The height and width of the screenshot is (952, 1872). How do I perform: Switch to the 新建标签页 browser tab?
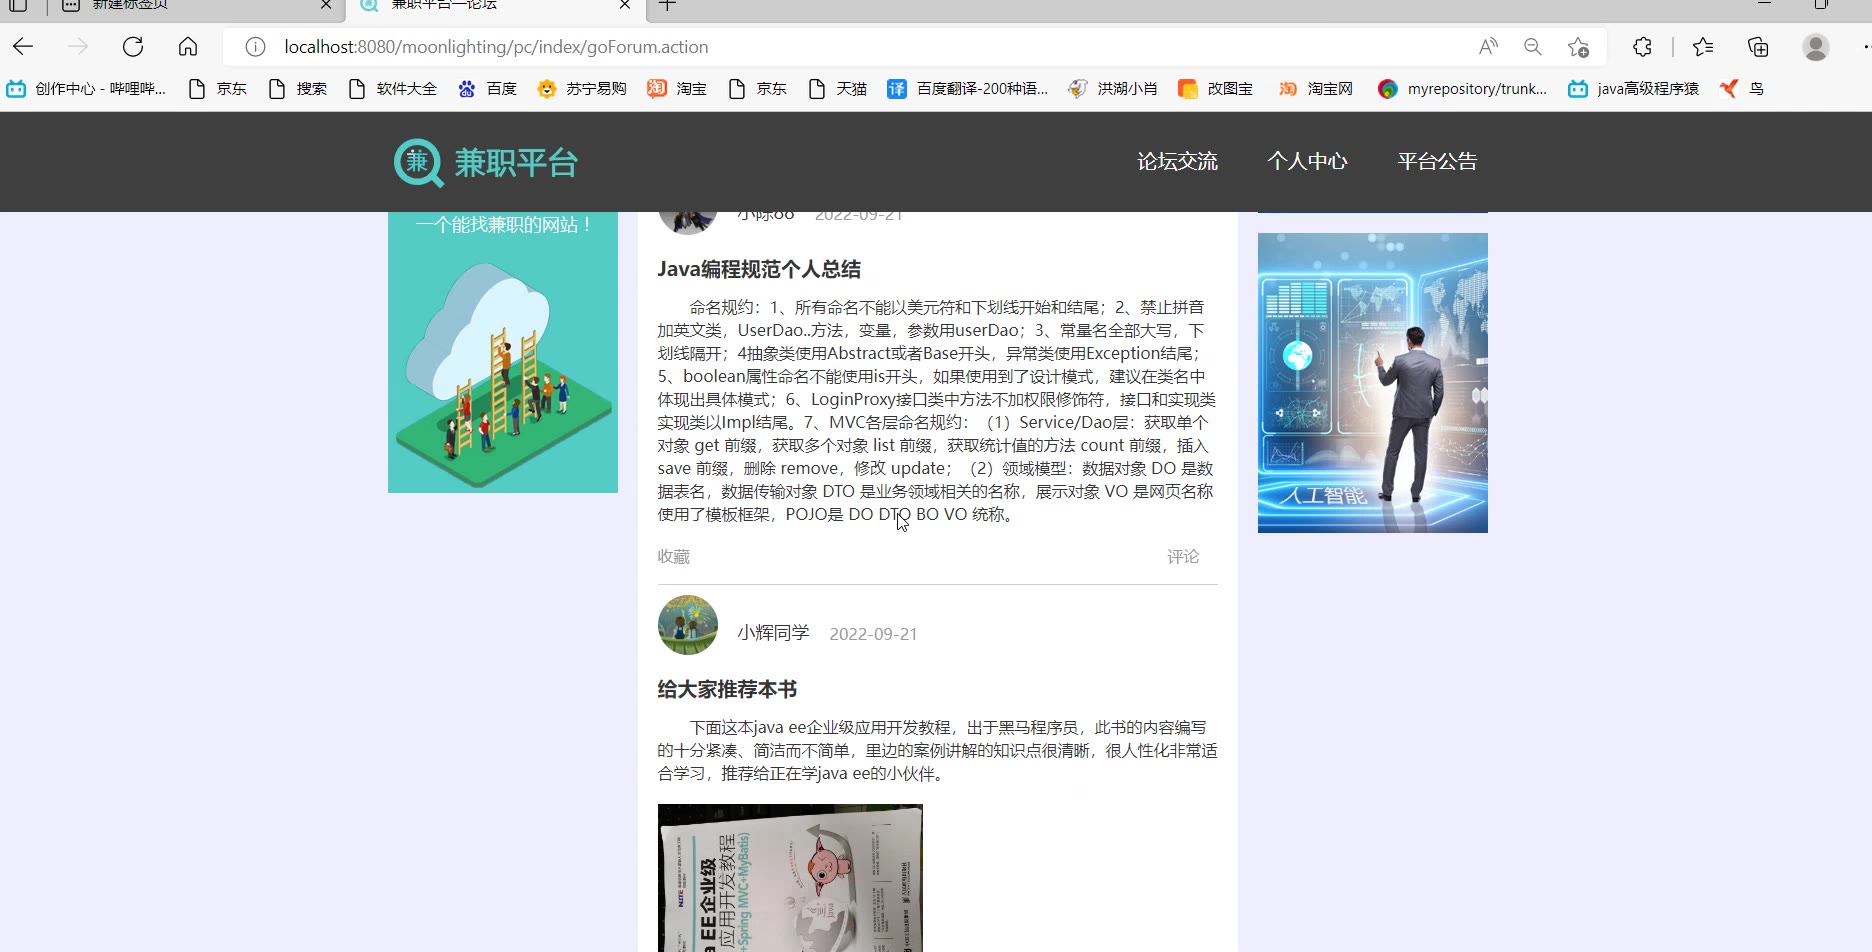point(195,6)
